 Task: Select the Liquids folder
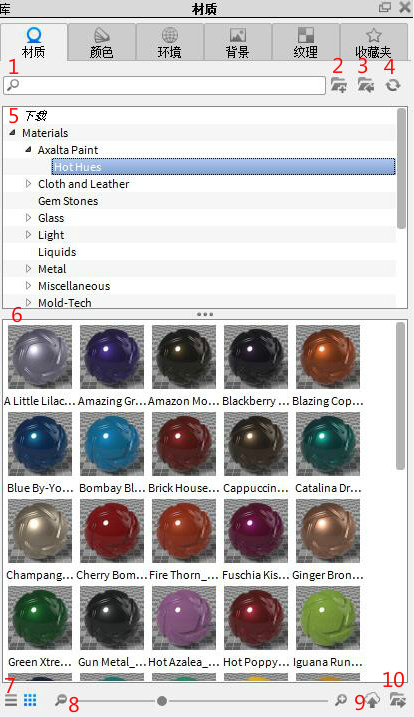57,252
